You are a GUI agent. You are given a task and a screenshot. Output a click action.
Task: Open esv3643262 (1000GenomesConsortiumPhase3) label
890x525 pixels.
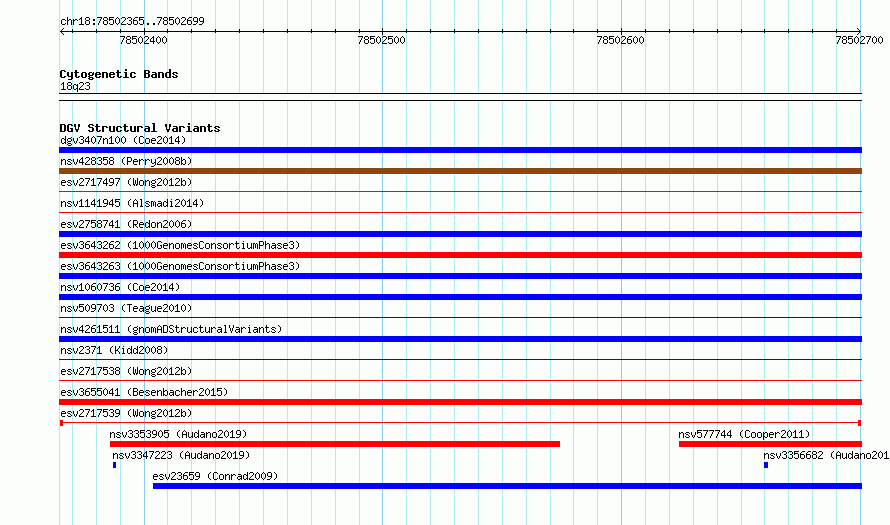coord(180,245)
